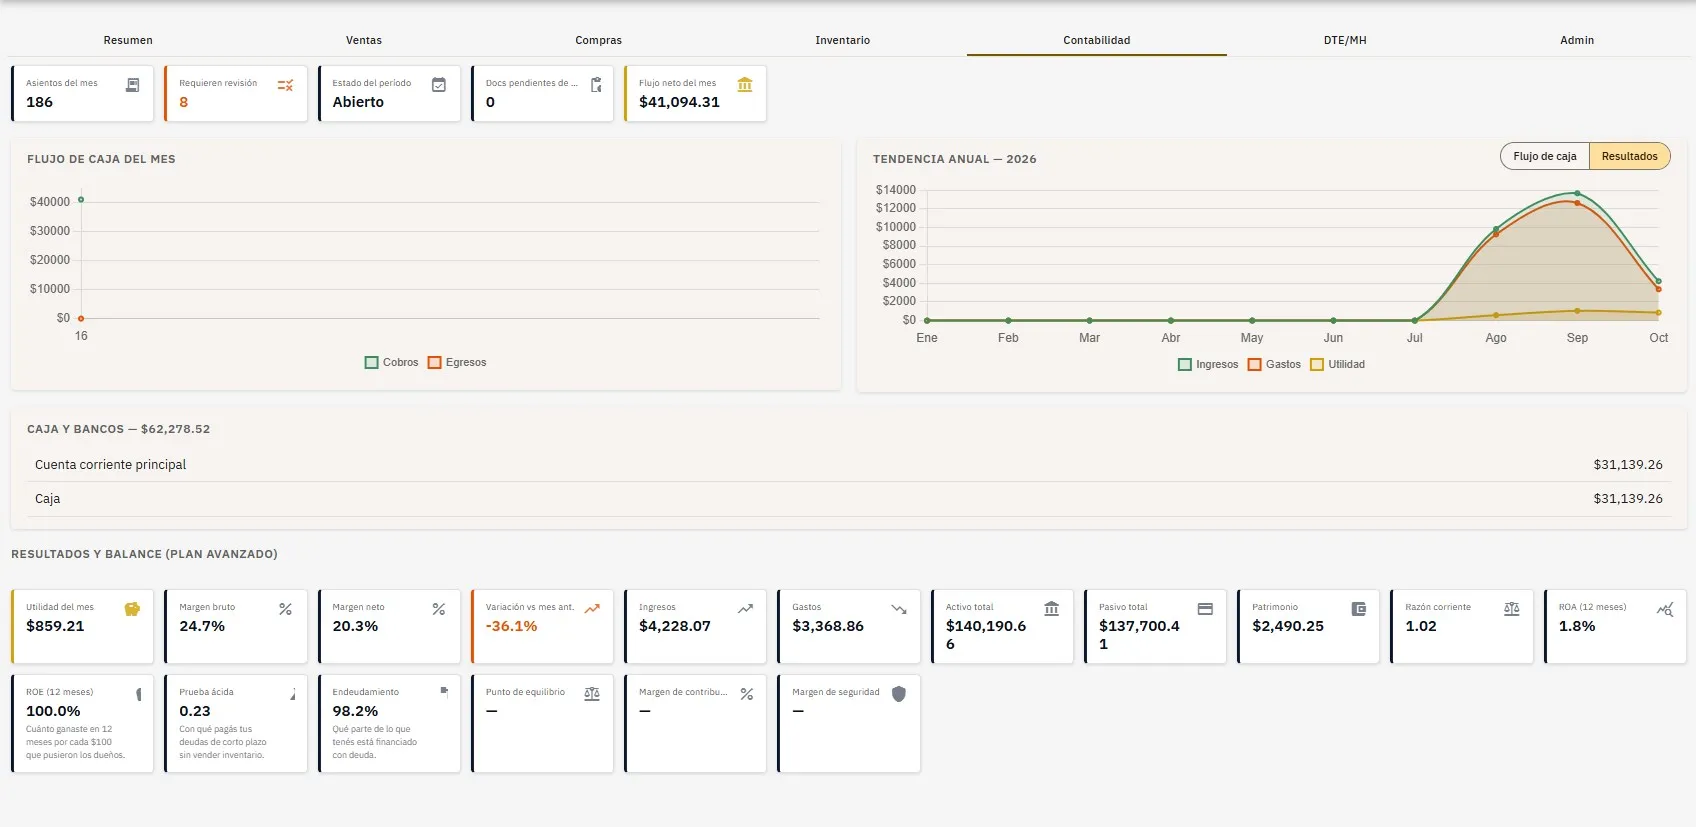The image size is (1696, 827).
Task: Click the Sep peak point on Ingresos line
Action: tap(1577, 193)
